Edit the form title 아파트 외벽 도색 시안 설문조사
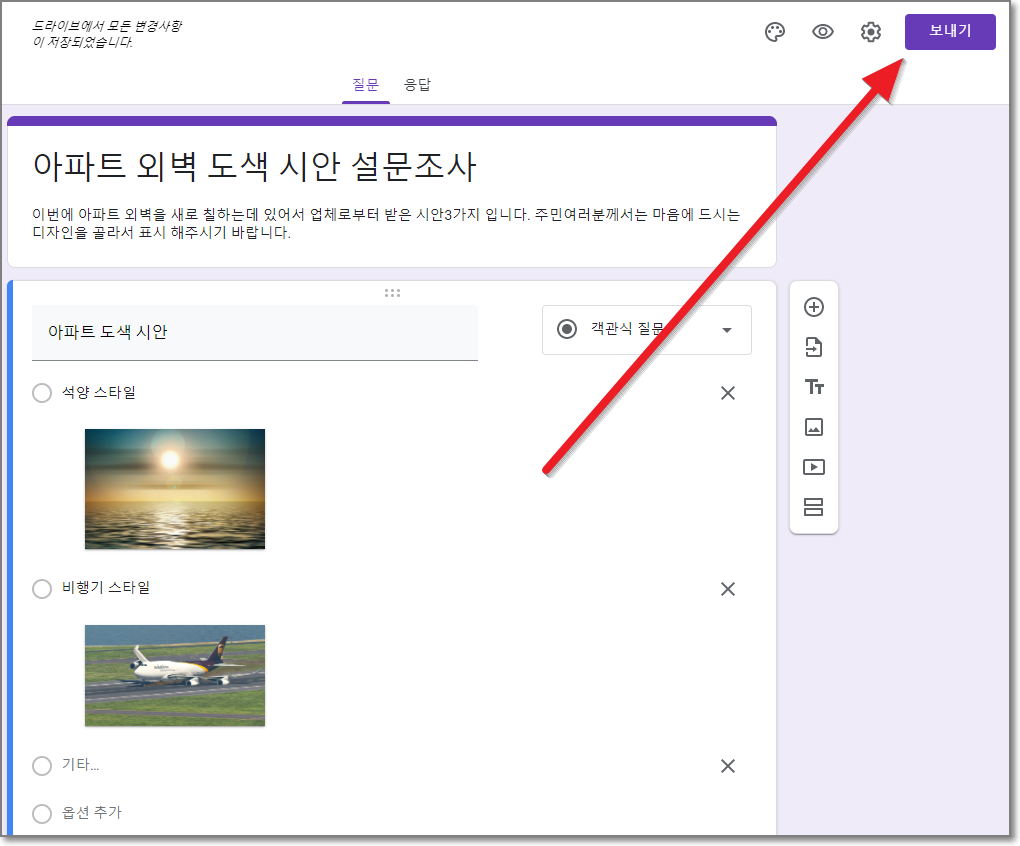 pyautogui.click(x=255, y=166)
